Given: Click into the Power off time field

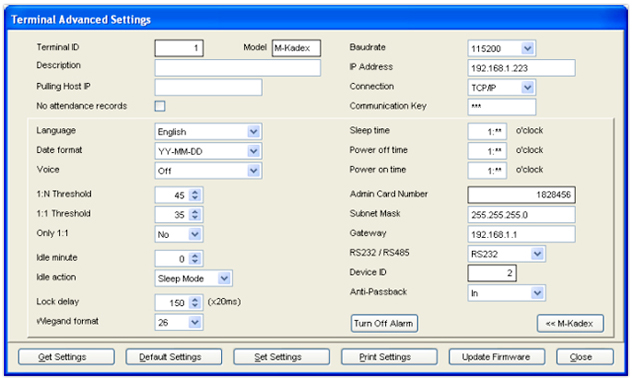Looking at the screenshot, I should click(x=487, y=151).
